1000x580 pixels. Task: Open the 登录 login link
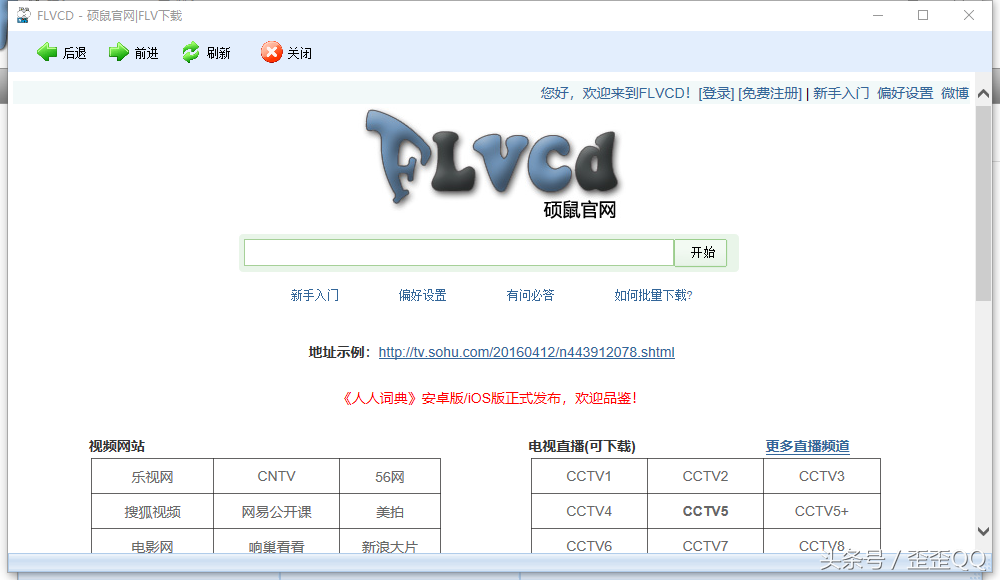(x=716, y=93)
